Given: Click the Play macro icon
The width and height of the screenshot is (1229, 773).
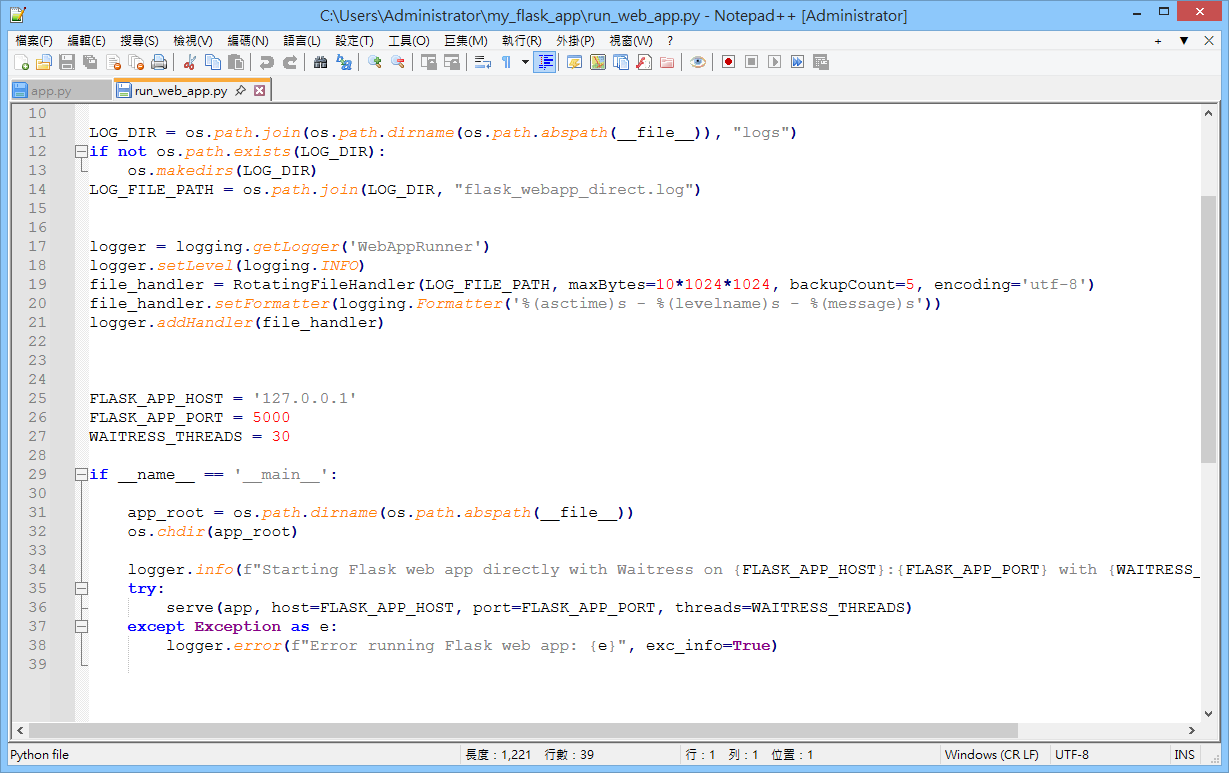Looking at the screenshot, I should click(x=774, y=62).
